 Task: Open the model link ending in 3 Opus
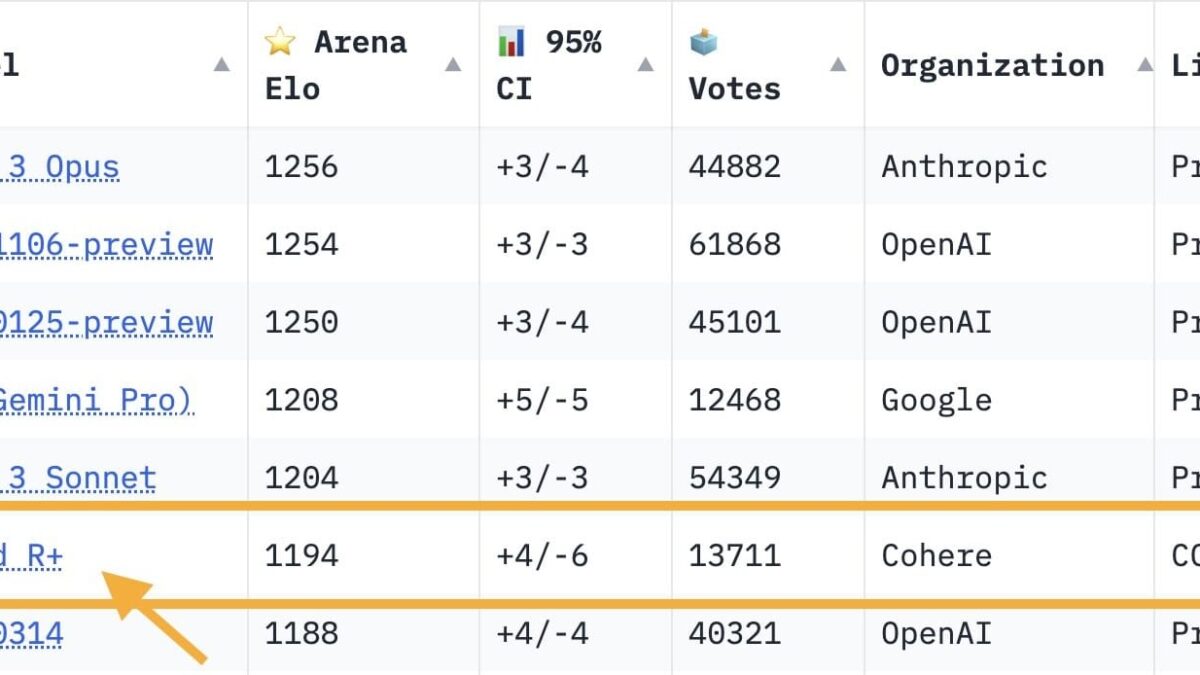coord(60,167)
